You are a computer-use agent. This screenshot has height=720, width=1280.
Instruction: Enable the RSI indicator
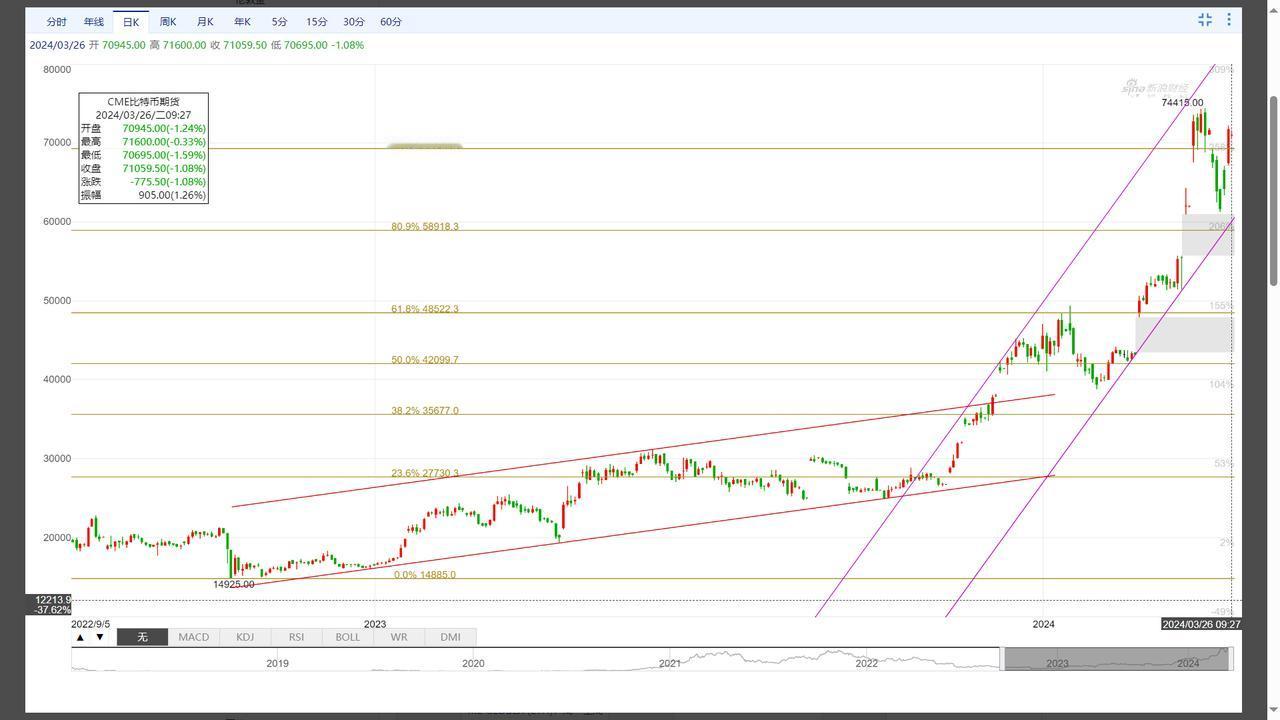(x=296, y=637)
